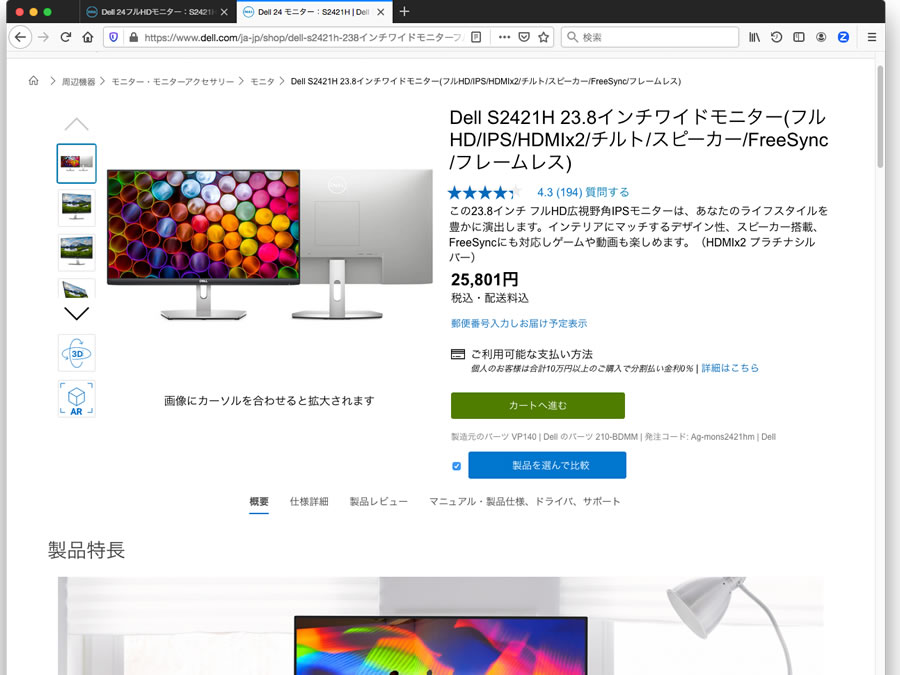Go to モニター・モニターアクセサリー breadcrumb
Screen dimensions: 900x675
(173, 82)
